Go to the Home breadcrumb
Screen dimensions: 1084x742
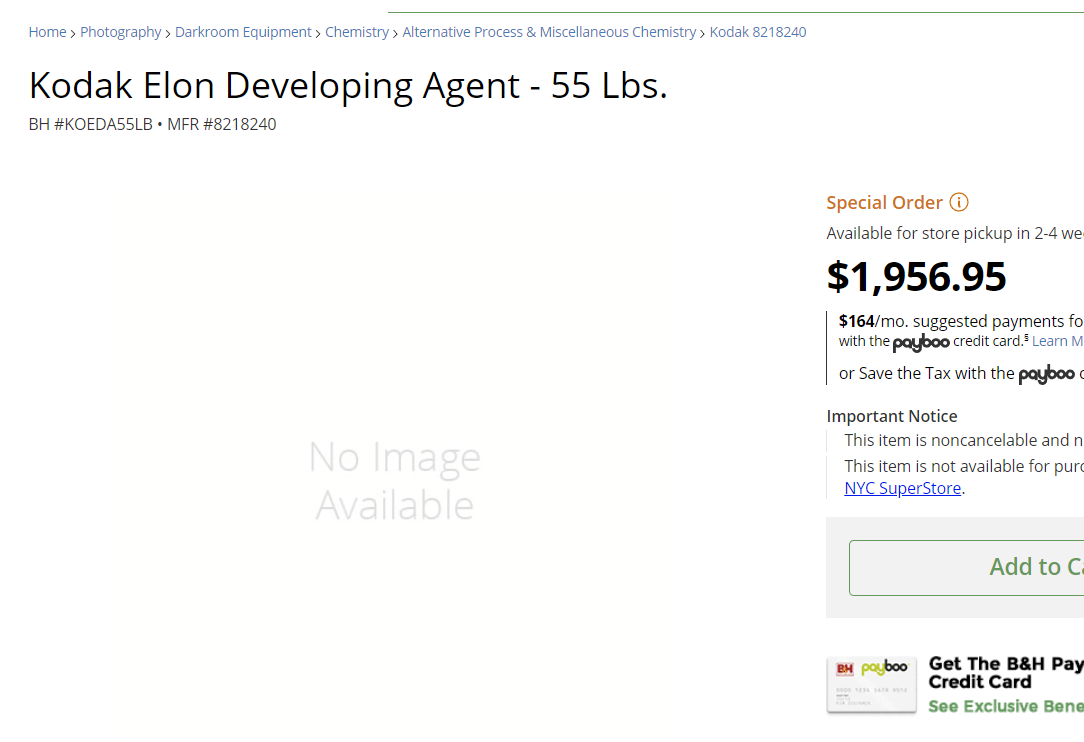pos(47,32)
